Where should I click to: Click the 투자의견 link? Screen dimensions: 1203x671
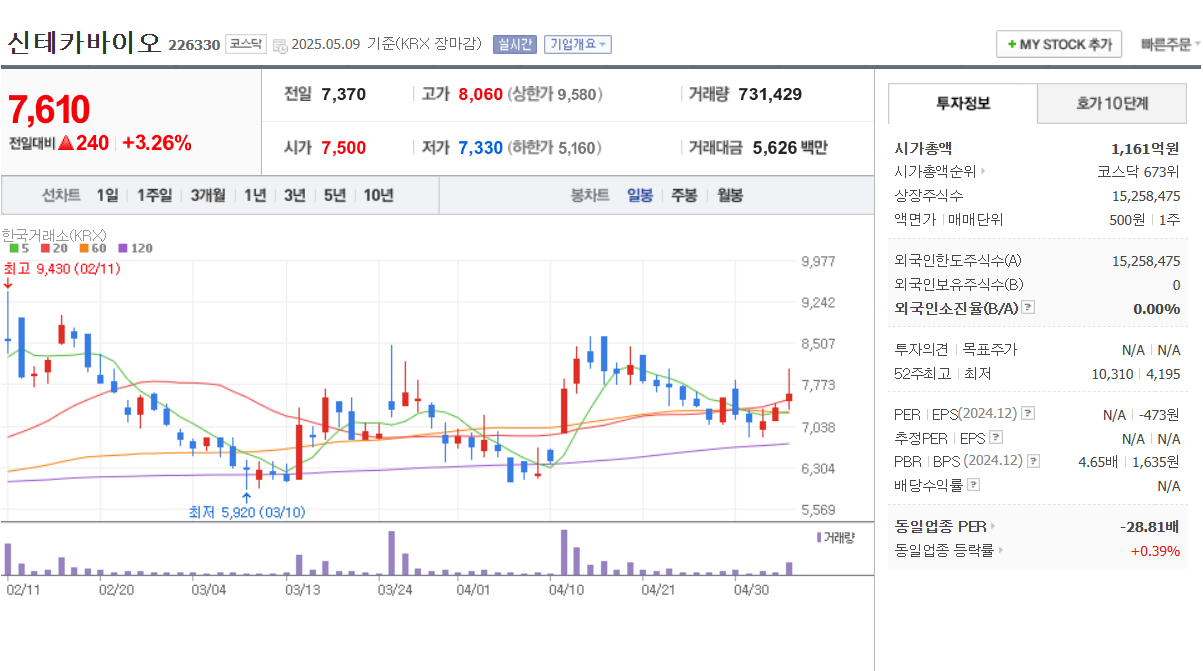tap(920, 350)
